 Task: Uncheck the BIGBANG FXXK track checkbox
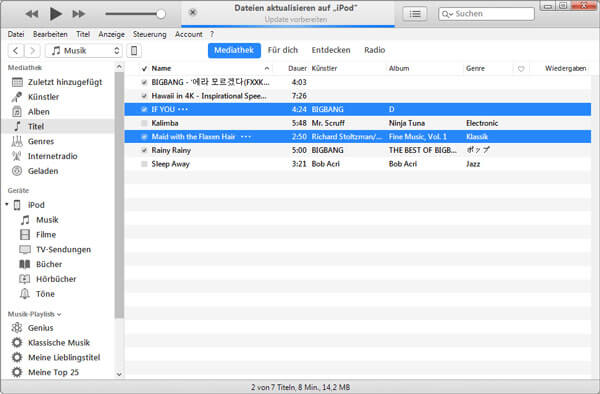144,82
